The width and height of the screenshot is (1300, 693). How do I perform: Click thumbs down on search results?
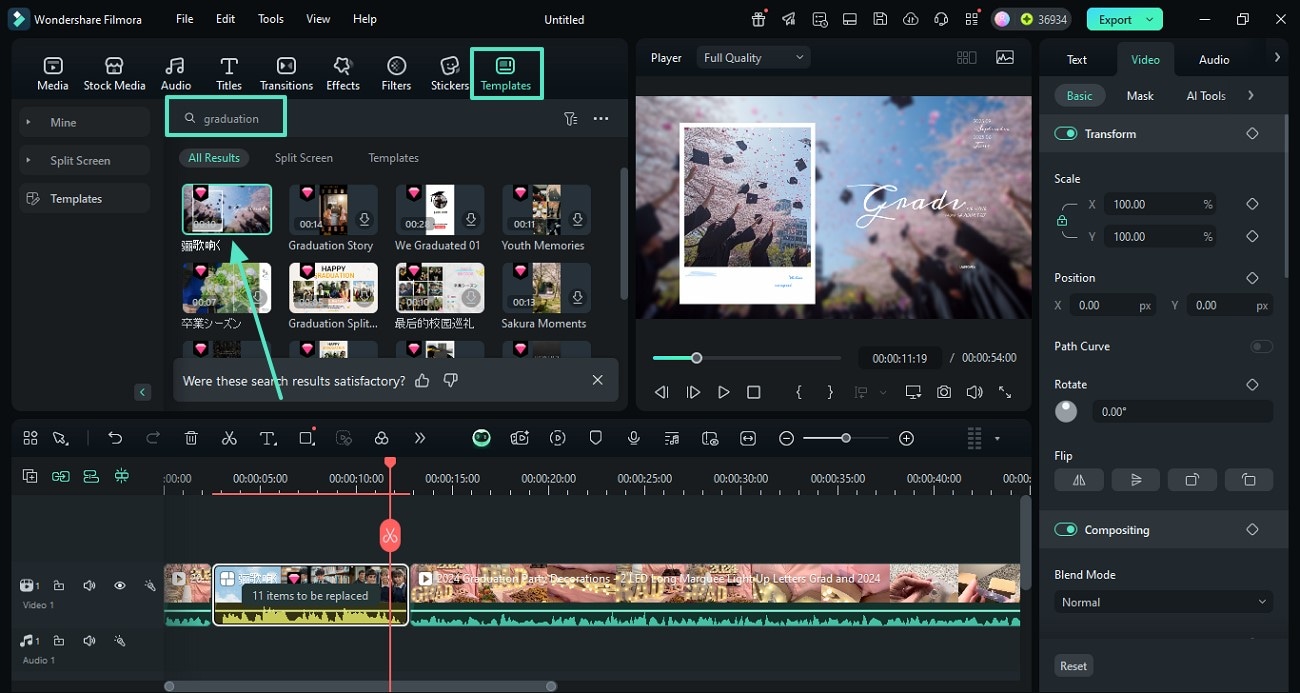450,380
